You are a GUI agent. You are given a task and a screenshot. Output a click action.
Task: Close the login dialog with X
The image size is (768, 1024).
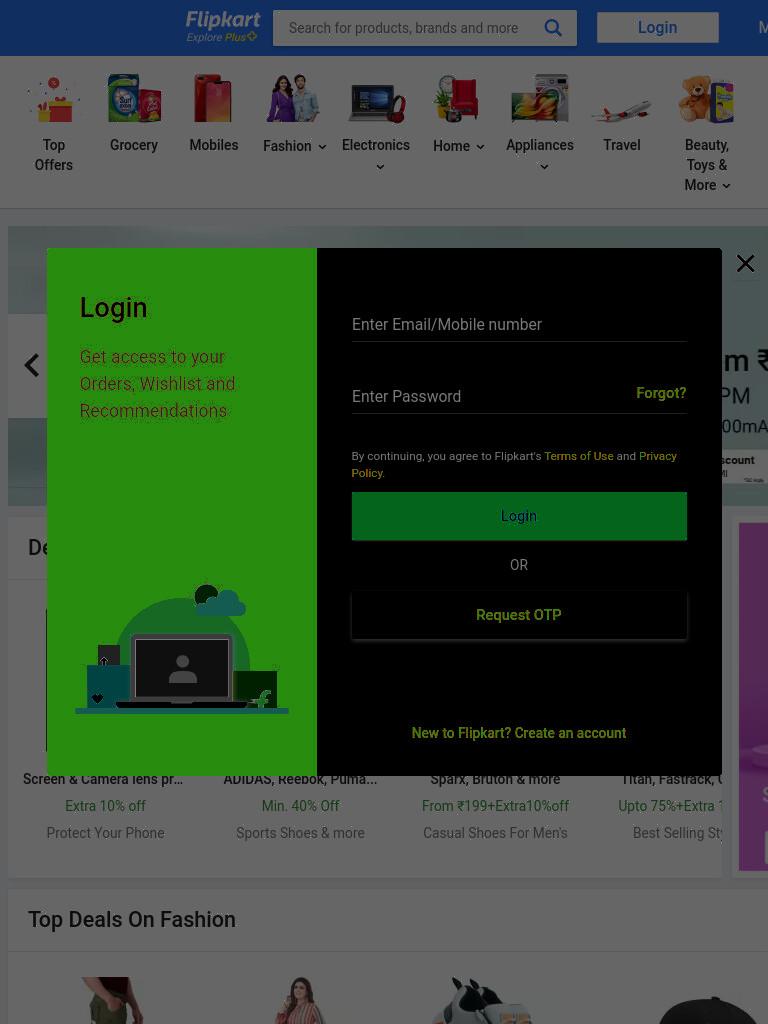(745, 263)
